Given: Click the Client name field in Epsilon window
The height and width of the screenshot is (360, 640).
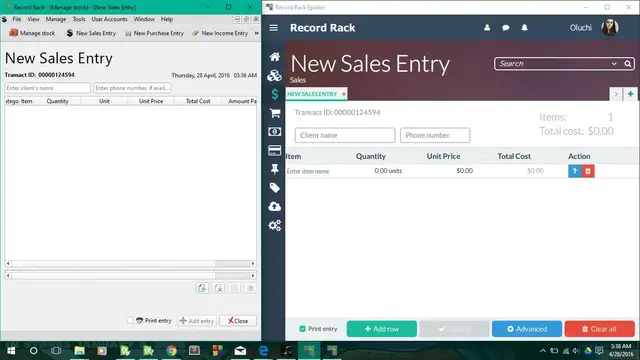Looking at the screenshot, I should (x=345, y=135).
